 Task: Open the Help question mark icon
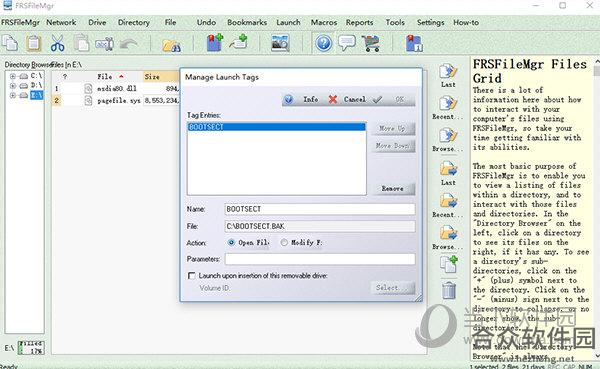324,43
